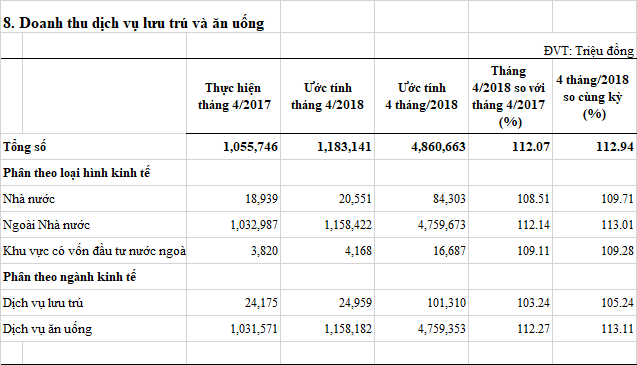Click the cell with value 113.01
Viewport: 637px width, 365px height.
coord(617,225)
